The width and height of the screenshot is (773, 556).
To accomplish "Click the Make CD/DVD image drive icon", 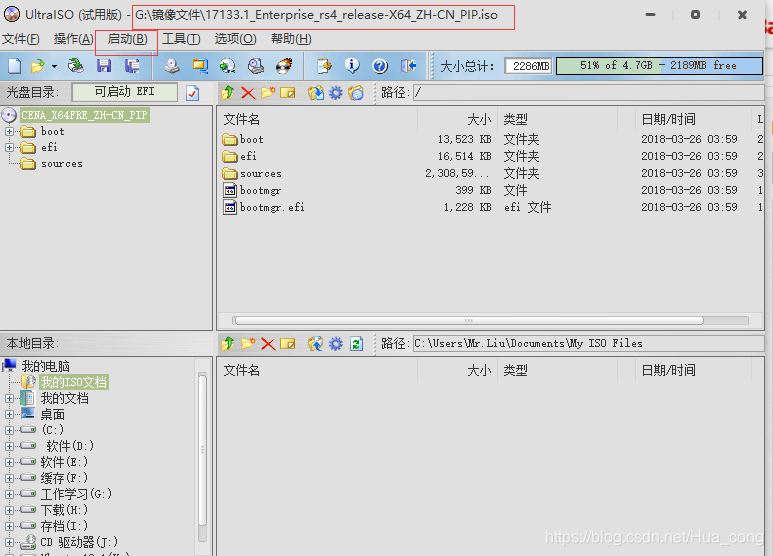I will click(172, 66).
